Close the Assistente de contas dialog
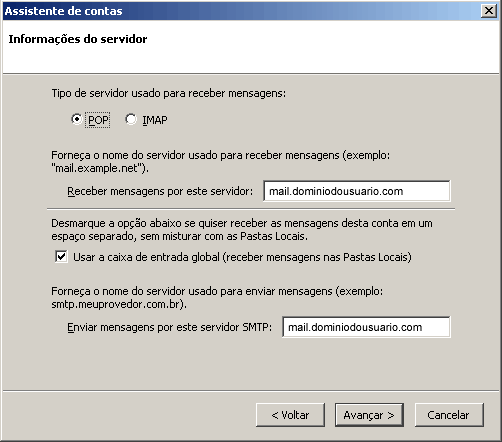The width and height of the screenshot is (502, 442). 489,11
